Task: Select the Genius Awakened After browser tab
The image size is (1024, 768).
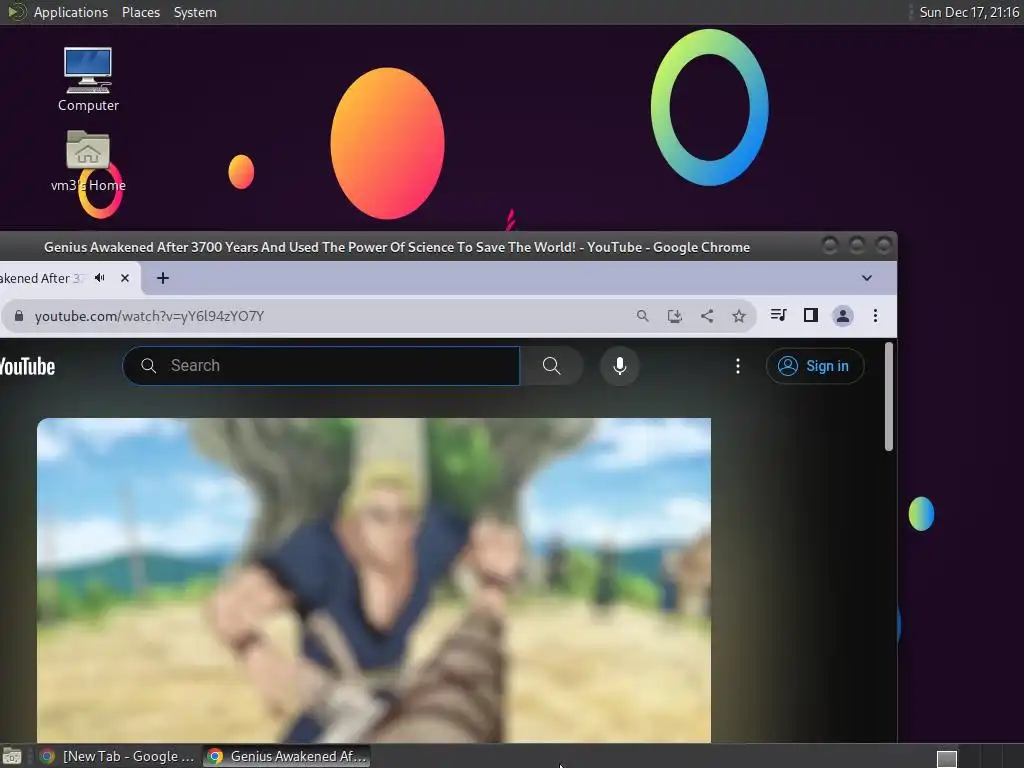Action: pos(69,278)
